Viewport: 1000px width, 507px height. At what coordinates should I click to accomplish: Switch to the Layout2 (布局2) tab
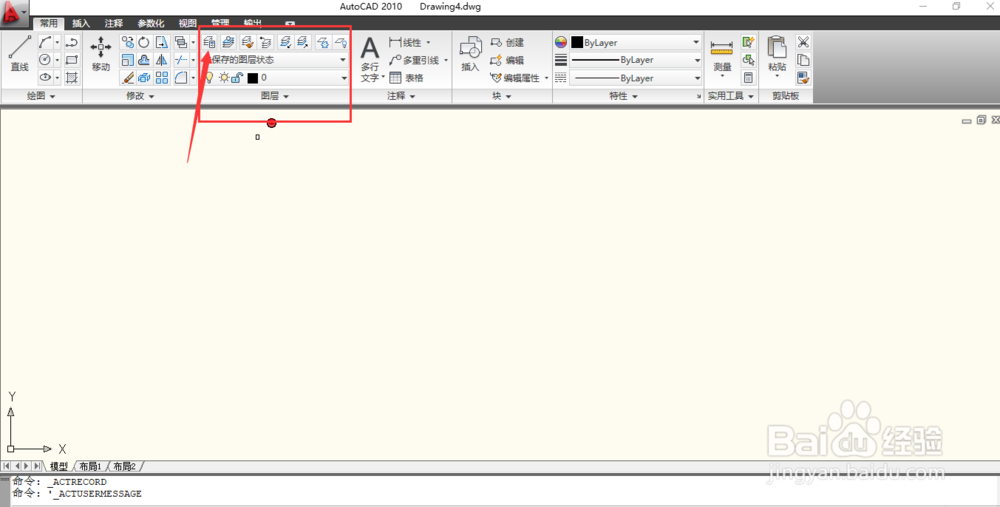coord(124,467)
